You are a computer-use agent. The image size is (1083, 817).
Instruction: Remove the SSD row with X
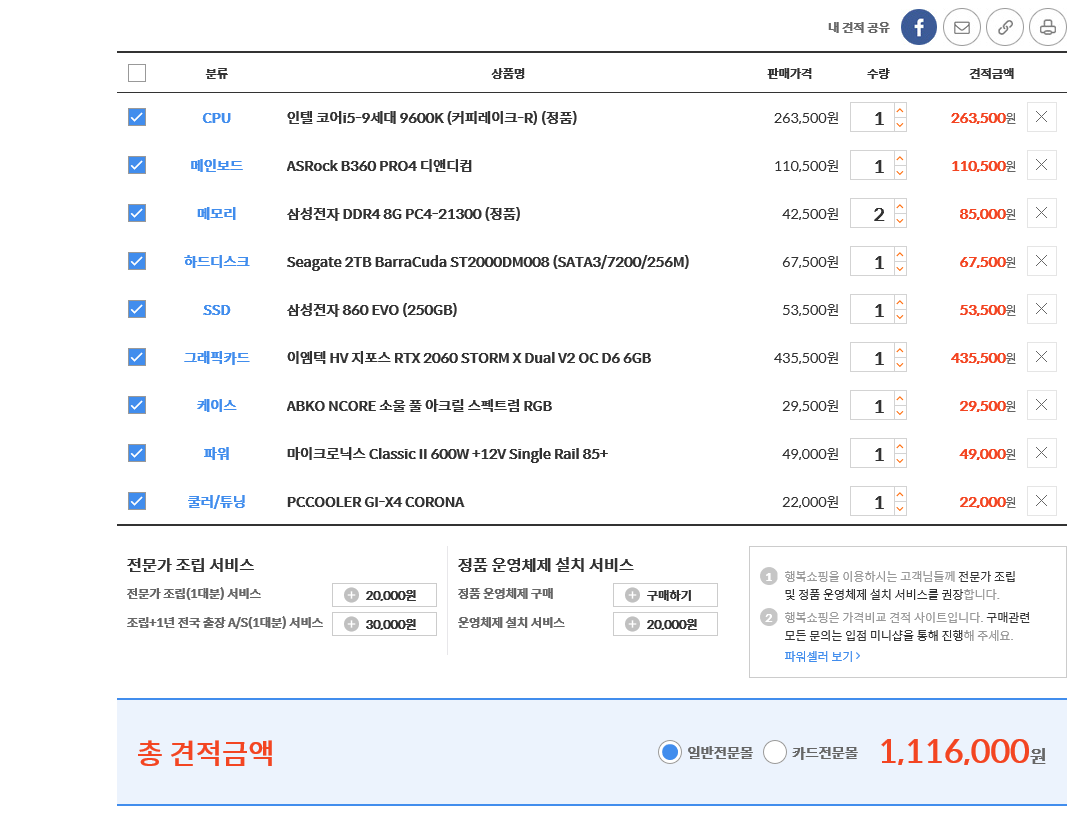coord(1041,309)
